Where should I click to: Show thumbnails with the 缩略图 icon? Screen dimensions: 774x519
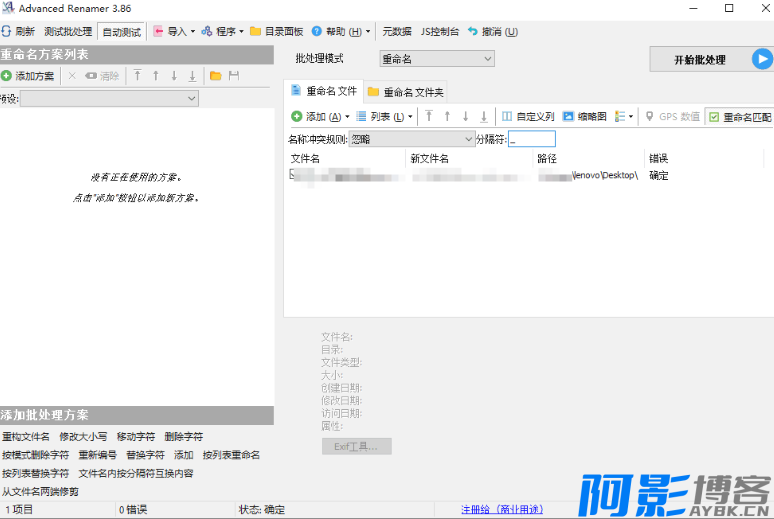pyautogui.click(x=568, y=116)
